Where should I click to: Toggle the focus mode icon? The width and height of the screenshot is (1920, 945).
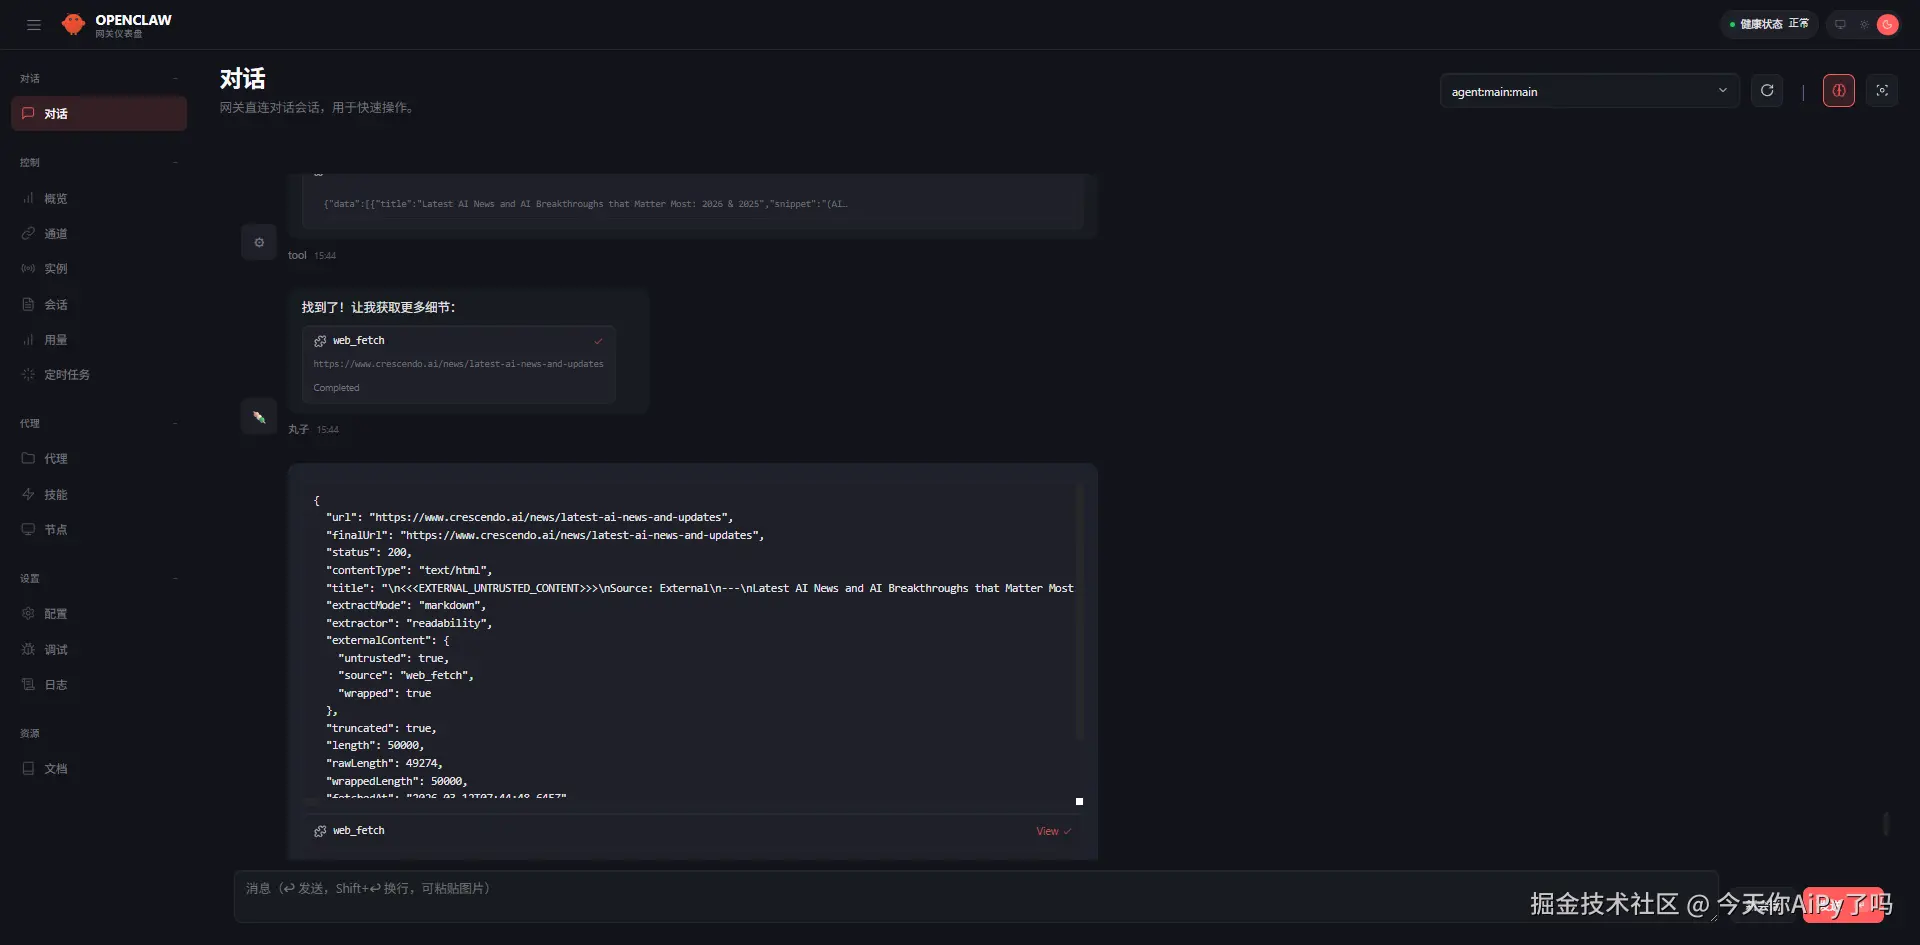1882,91
